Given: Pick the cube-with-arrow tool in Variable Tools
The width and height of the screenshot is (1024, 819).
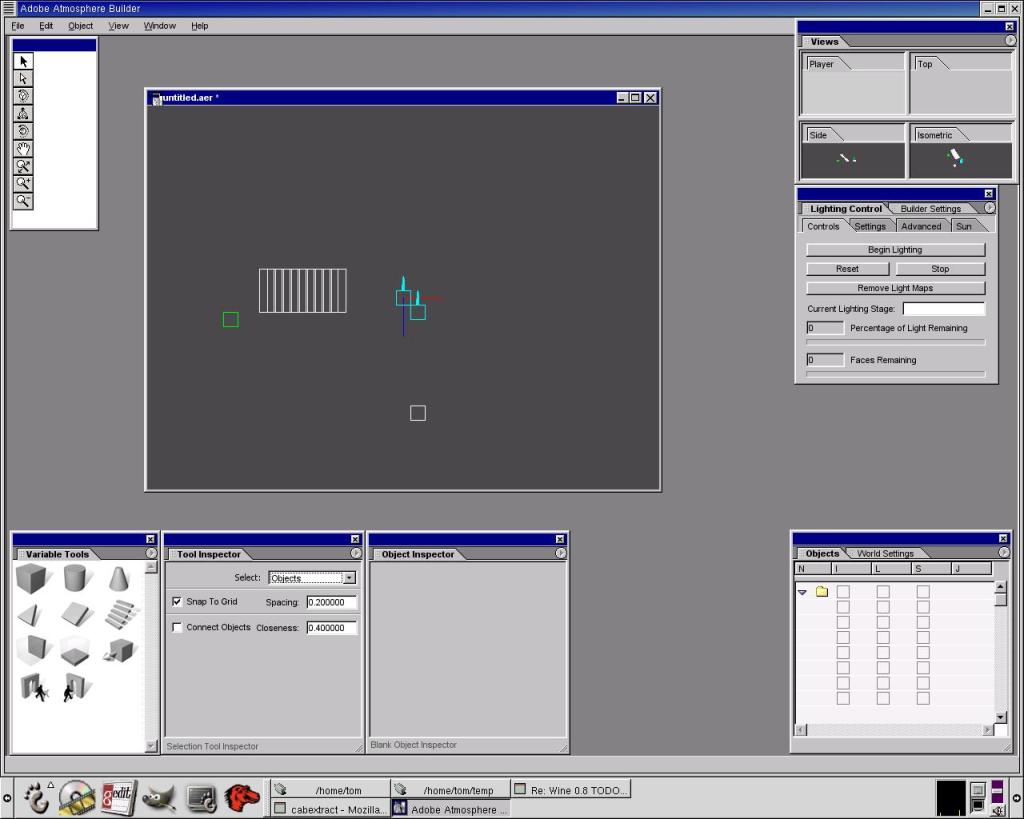Looking at the screenshot, I should 120,650.
